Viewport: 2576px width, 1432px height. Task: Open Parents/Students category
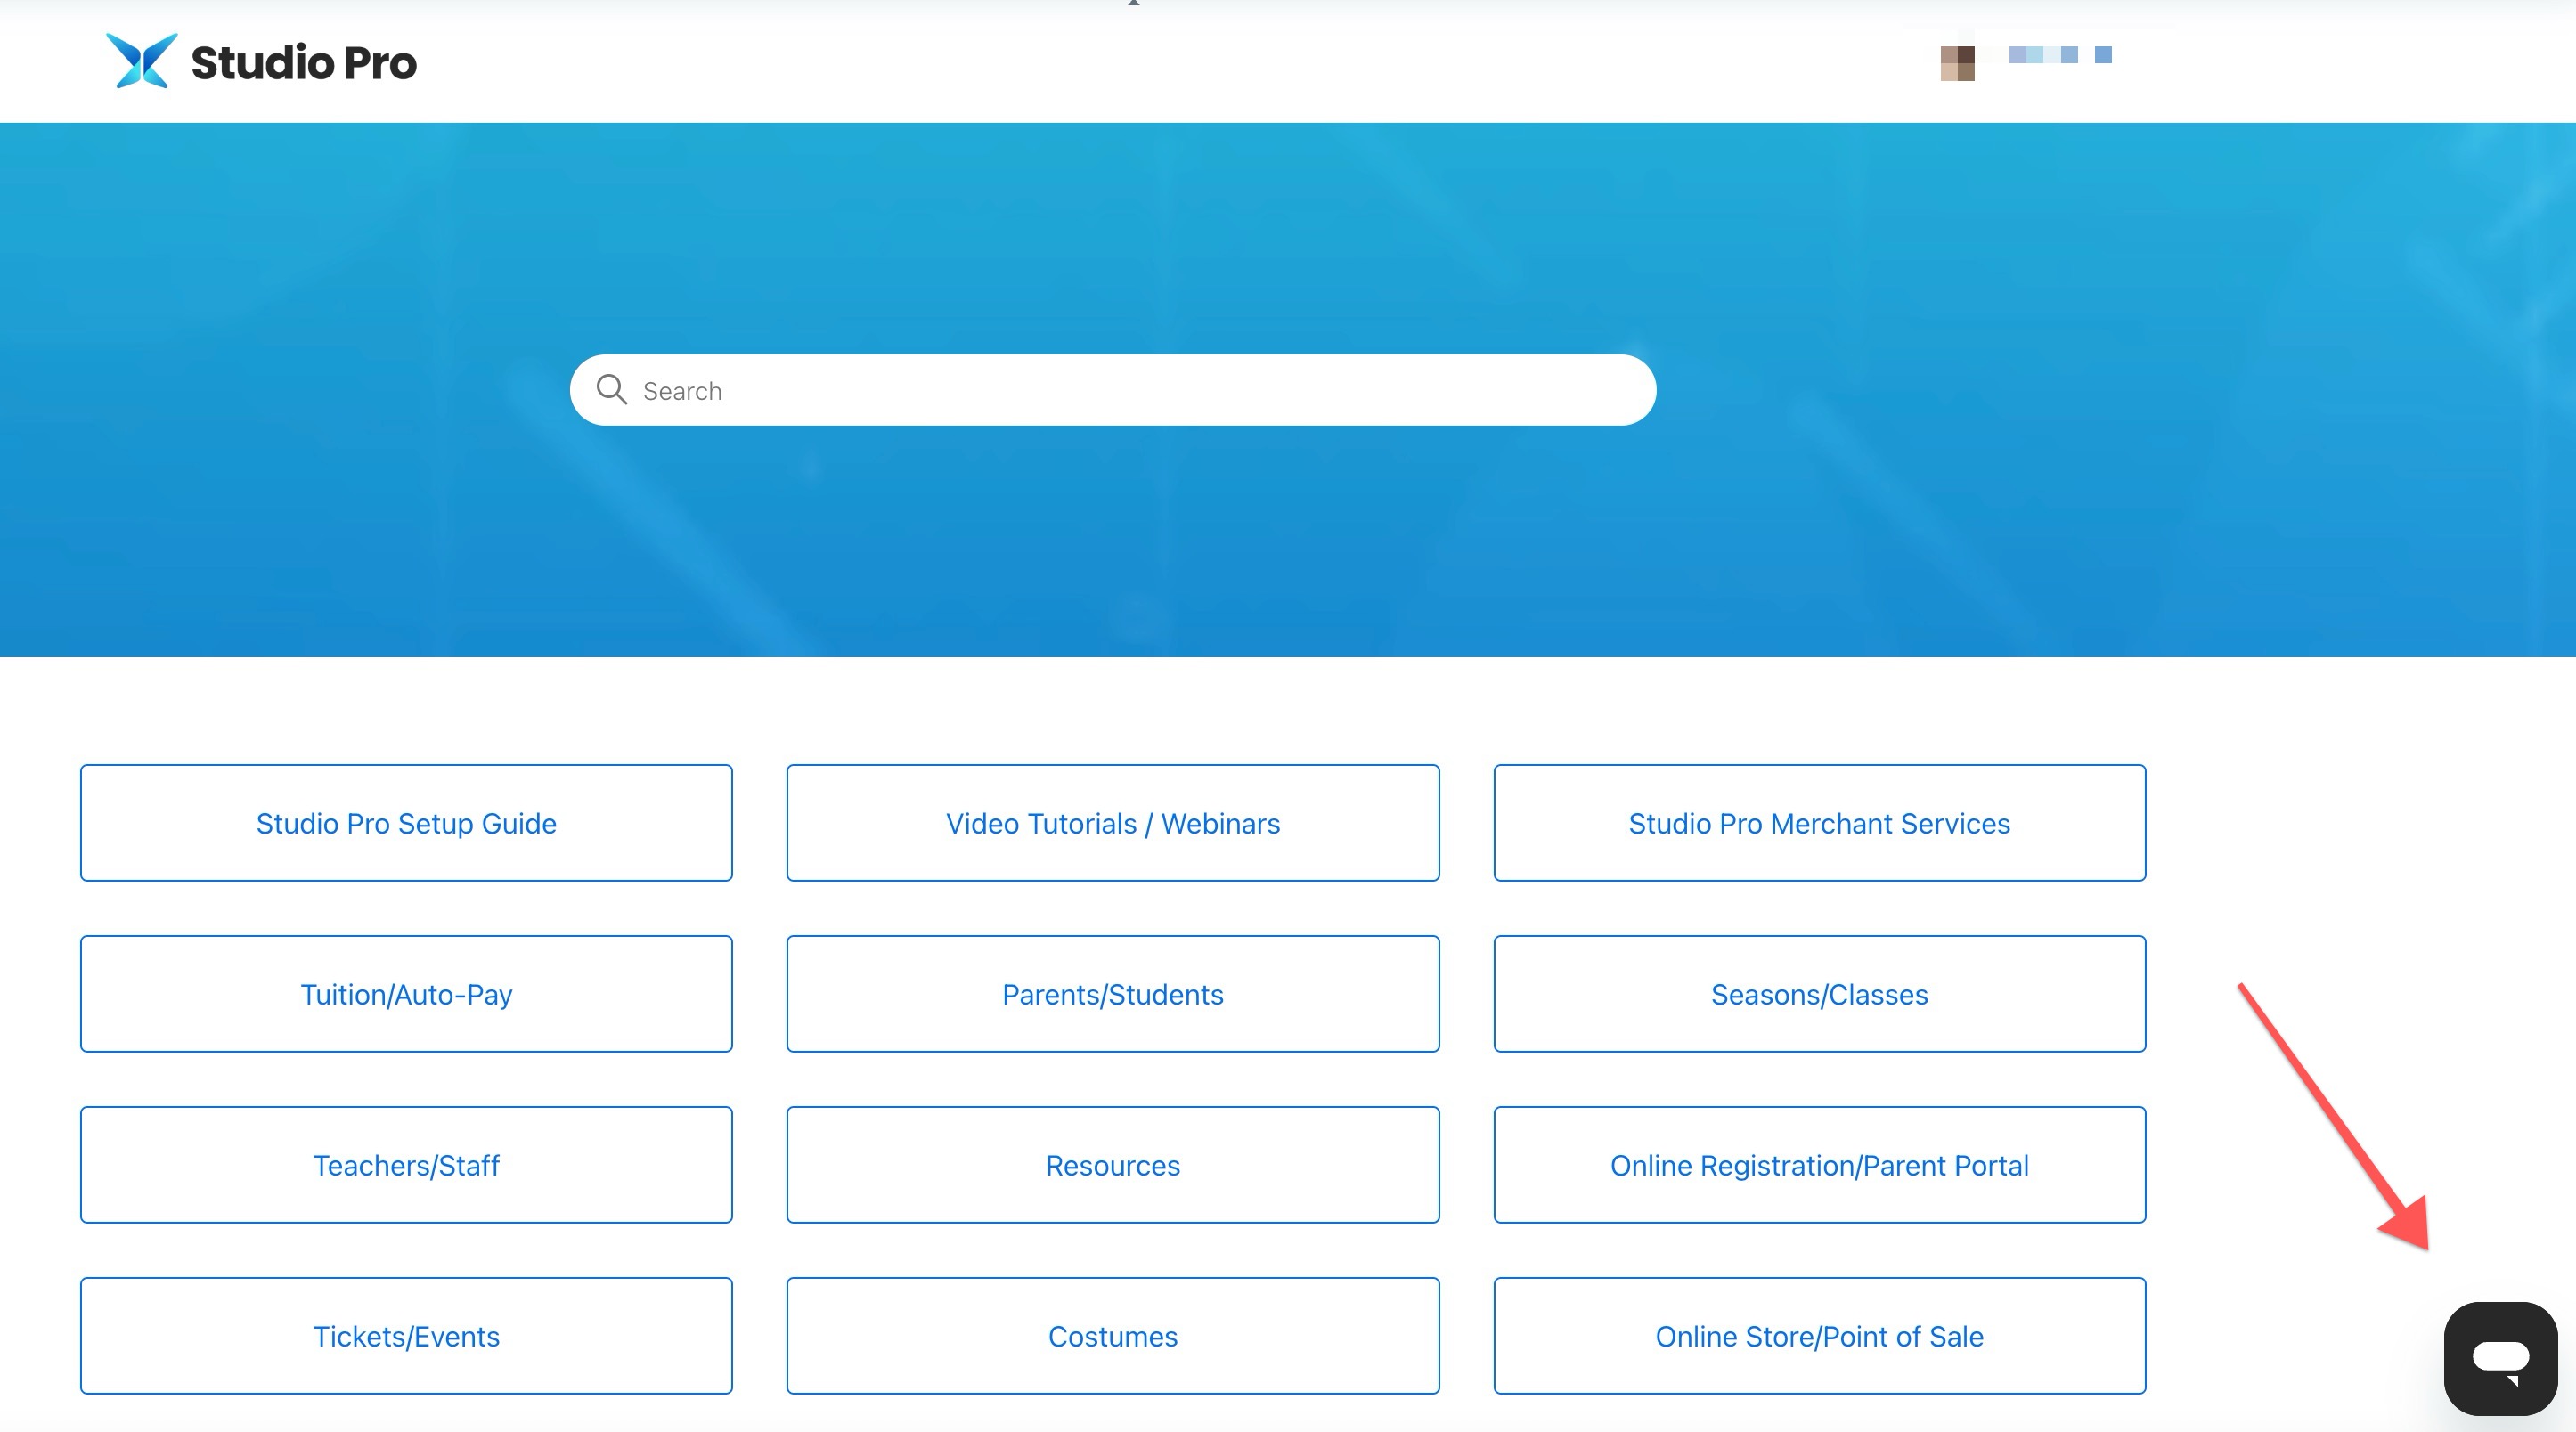pyautogui.click(x=1113, y=994)
